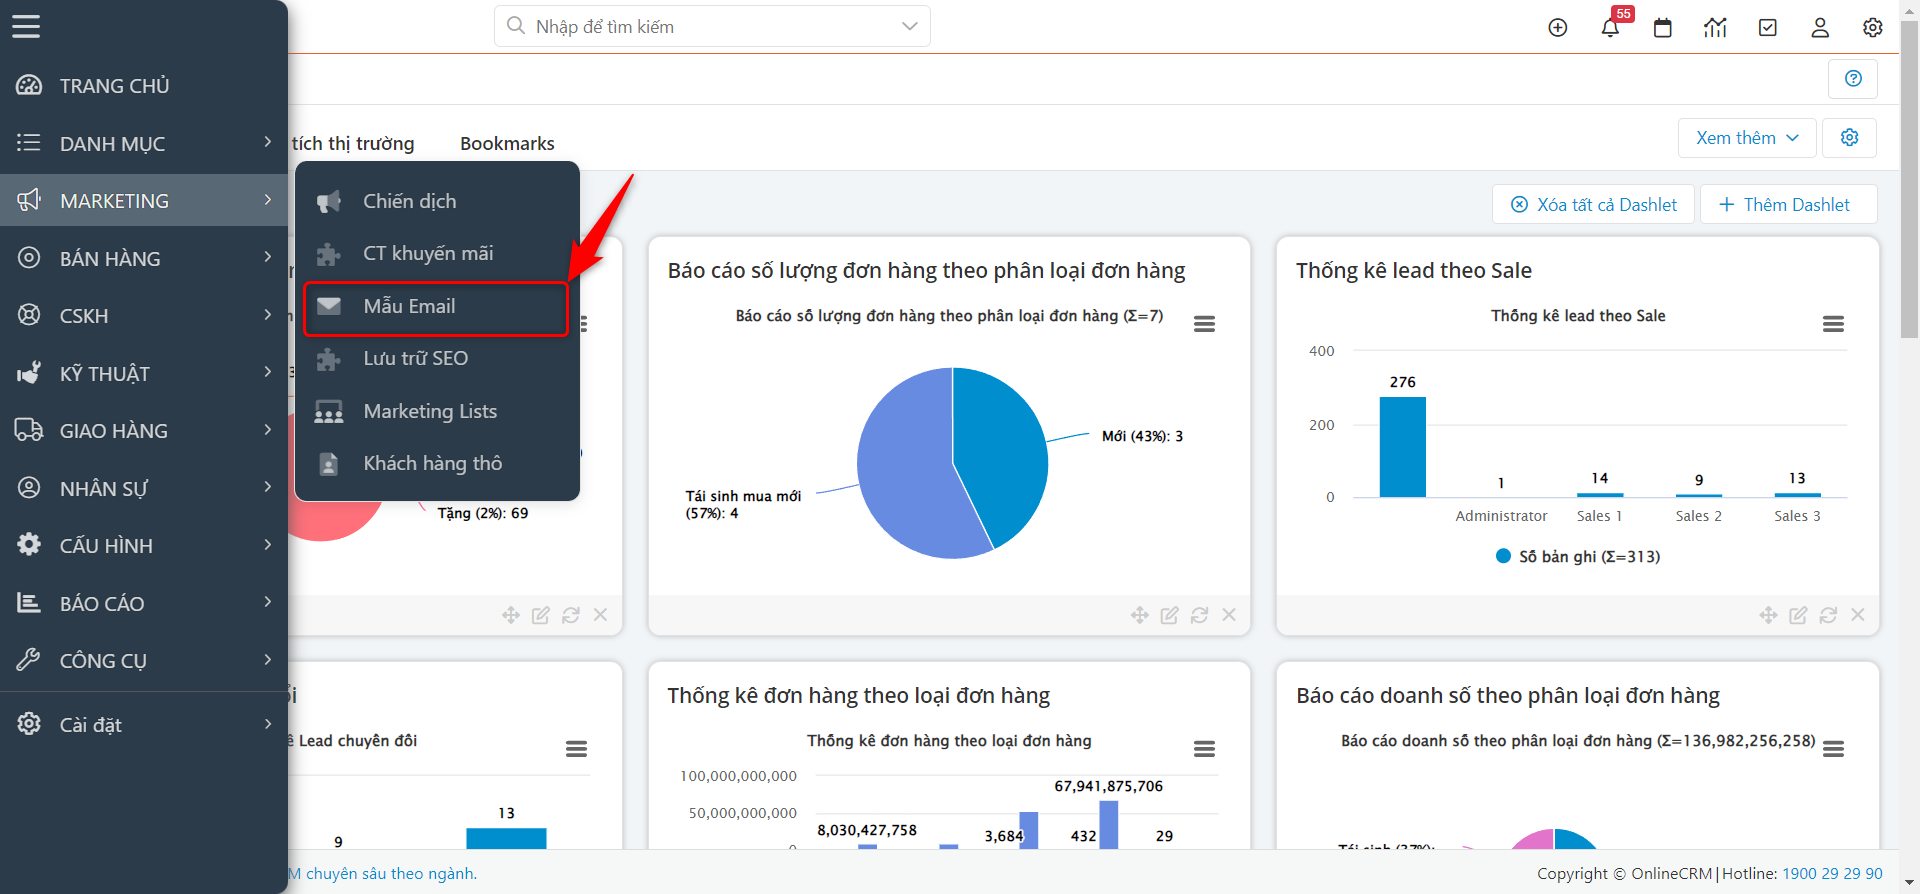
Task: Expand the CẤU HÌNH menu
Action: click(144, 545)
